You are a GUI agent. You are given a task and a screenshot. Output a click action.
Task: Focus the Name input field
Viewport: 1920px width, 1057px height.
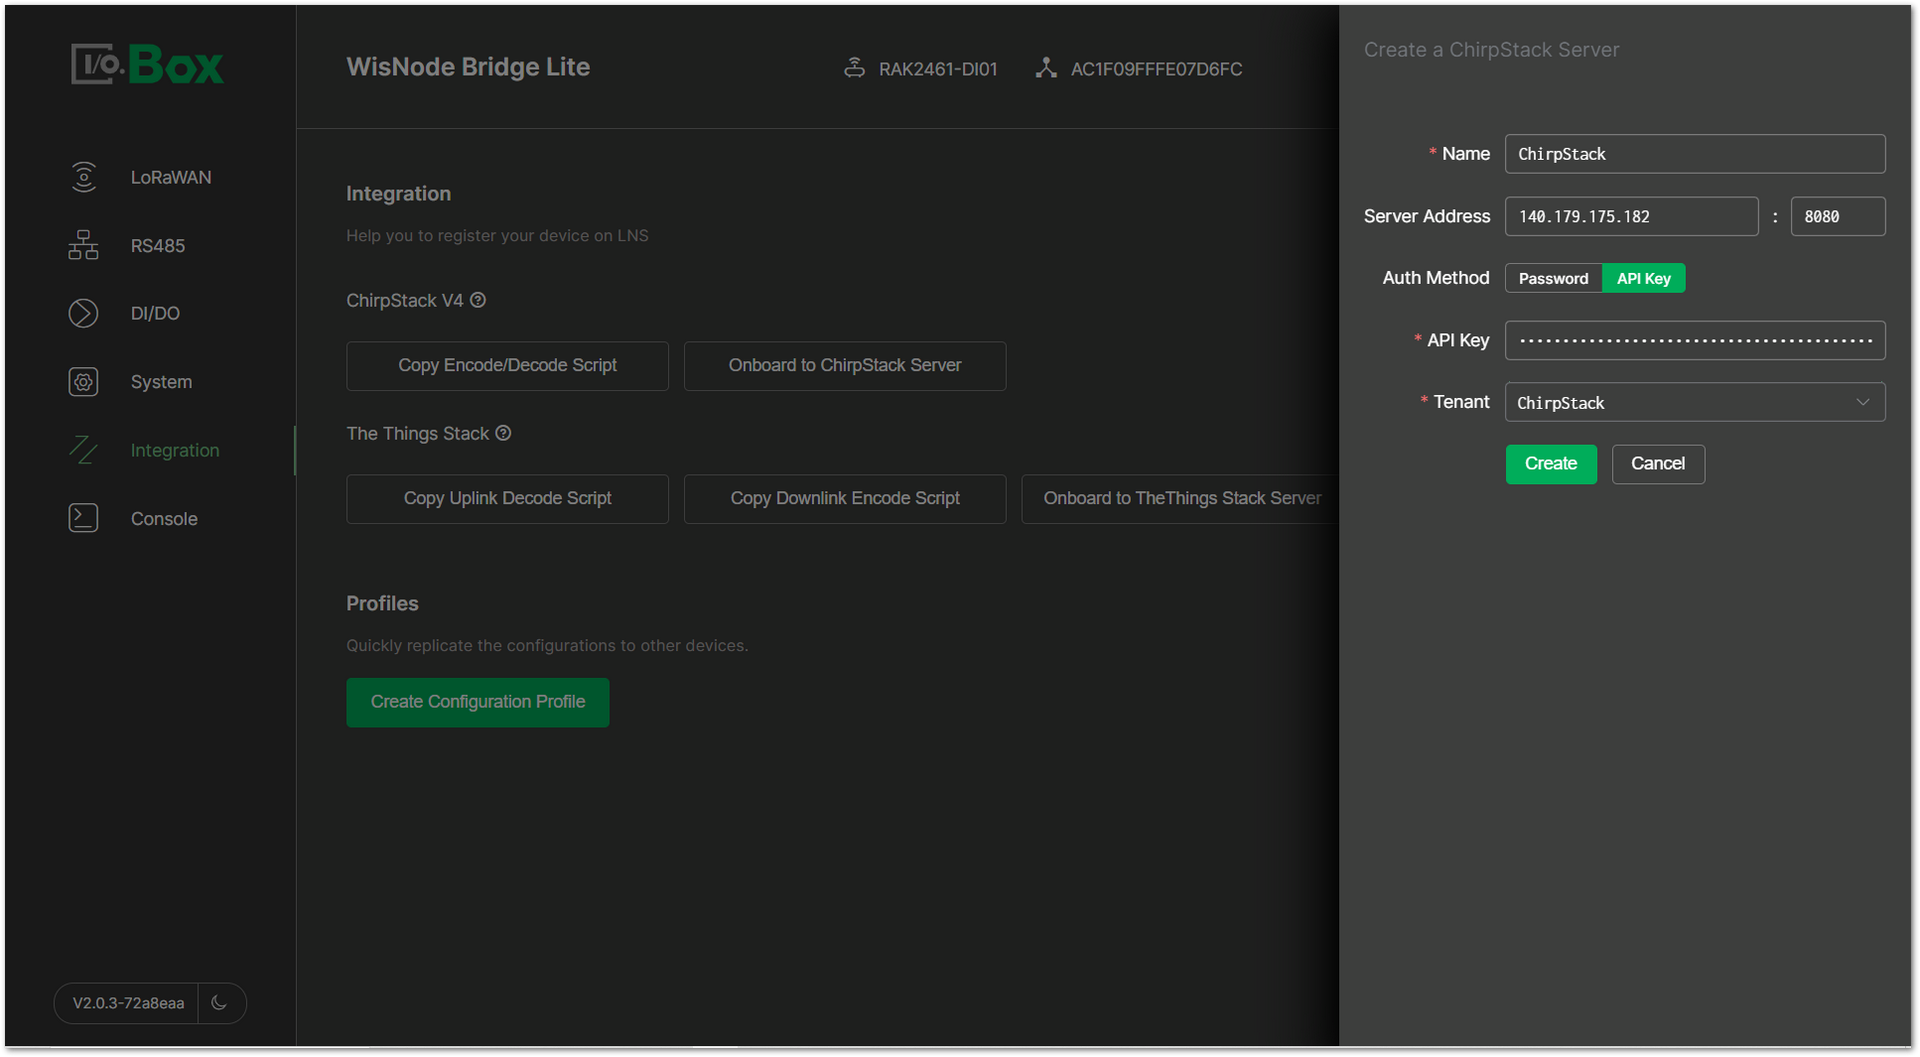tap(1695, 154)
